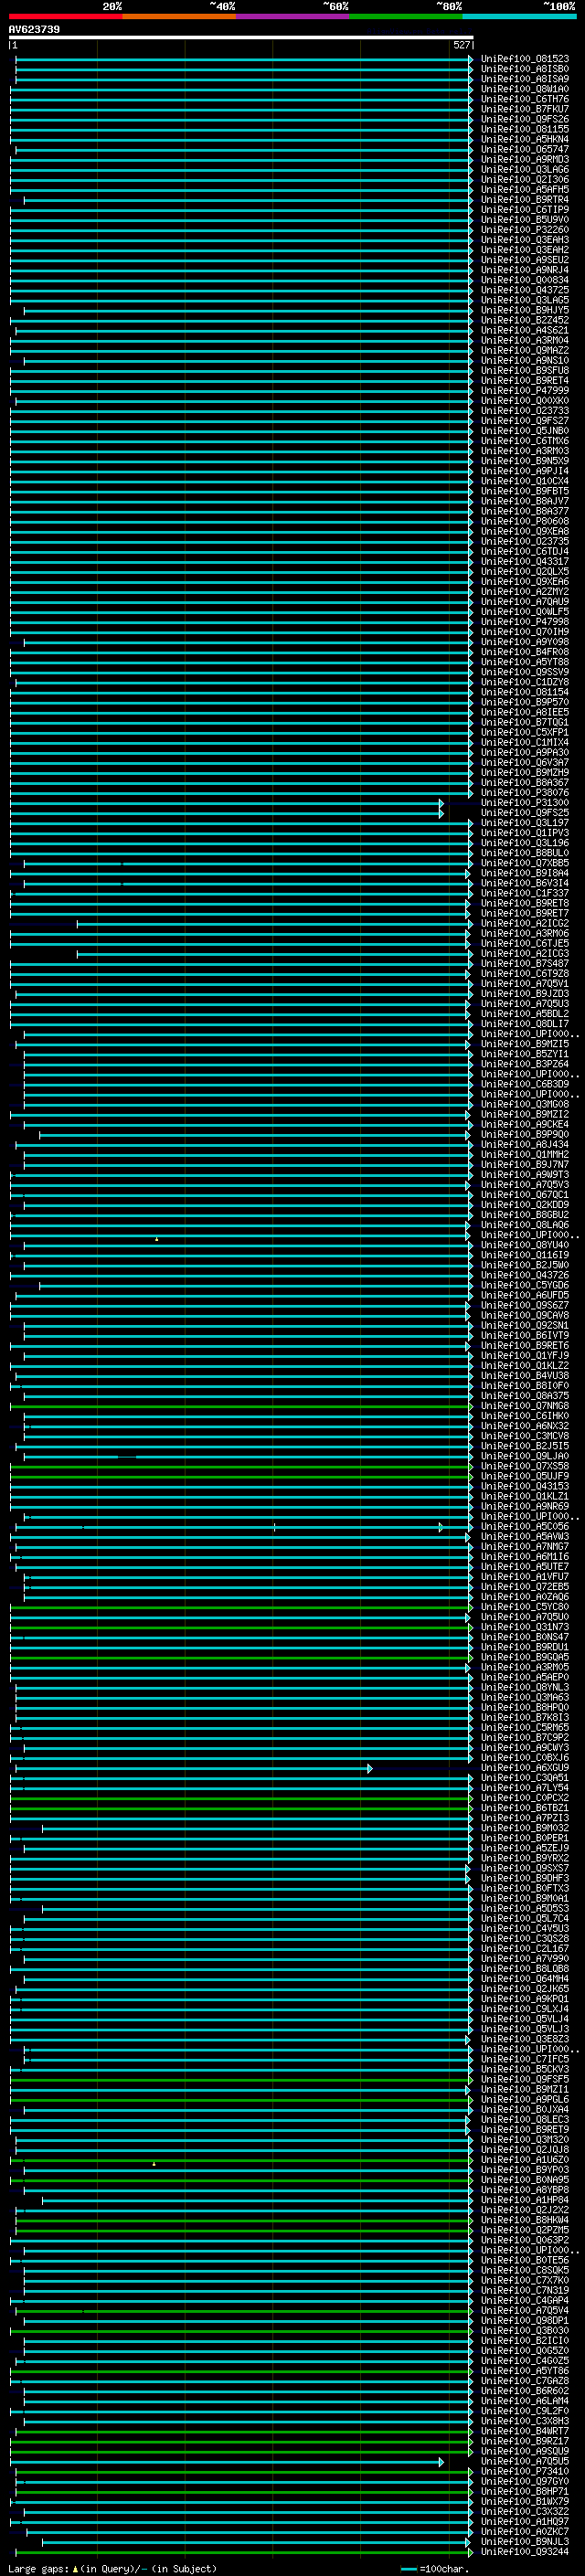Open hit UniRef100_O81155
Screen dimensions: 585x2576
coord(525,129)
